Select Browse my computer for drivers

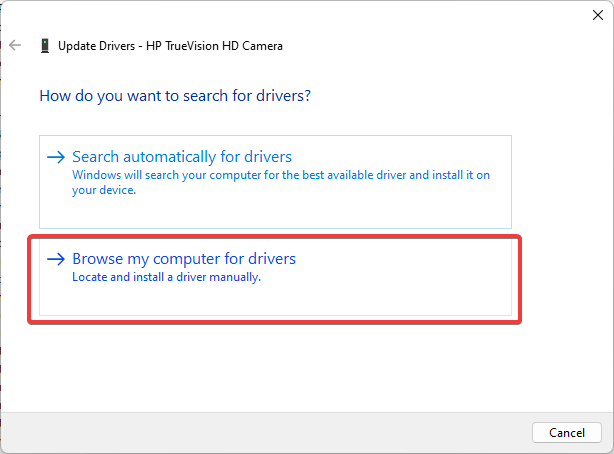(184, 259)
